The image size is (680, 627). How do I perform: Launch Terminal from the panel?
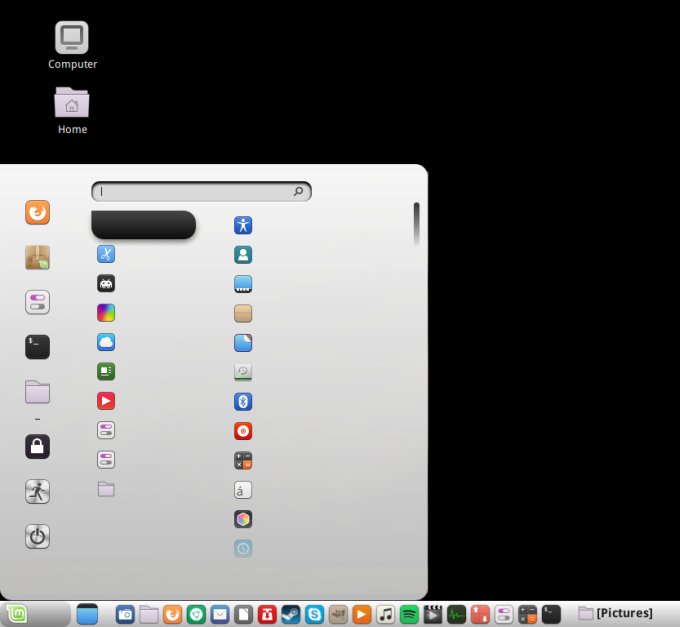coord(551,614)
